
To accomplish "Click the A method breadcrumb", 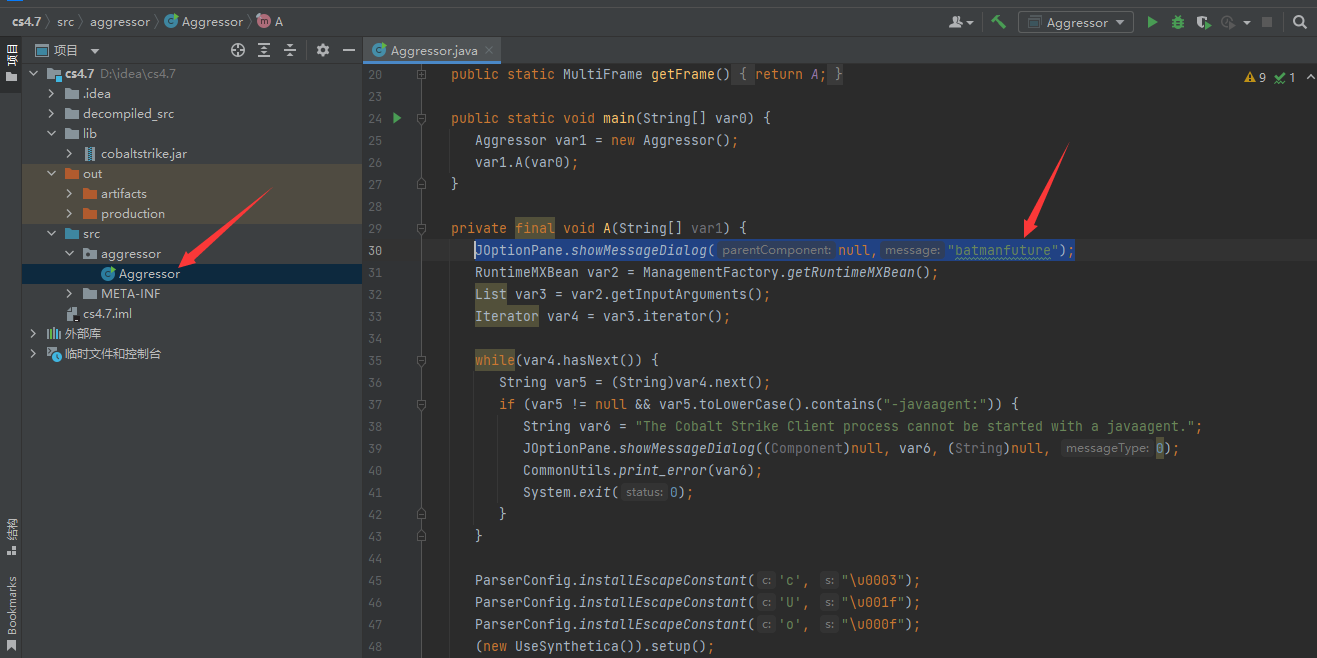I will click(270, 21).
